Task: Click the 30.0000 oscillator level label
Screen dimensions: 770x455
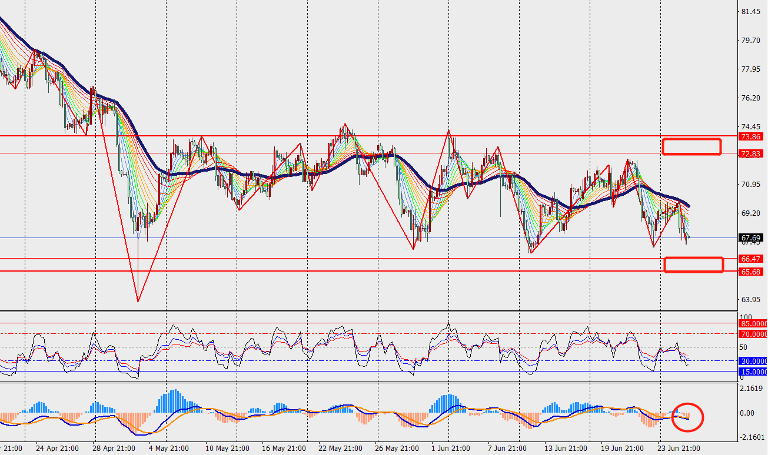Action: [x=754, y=361]
